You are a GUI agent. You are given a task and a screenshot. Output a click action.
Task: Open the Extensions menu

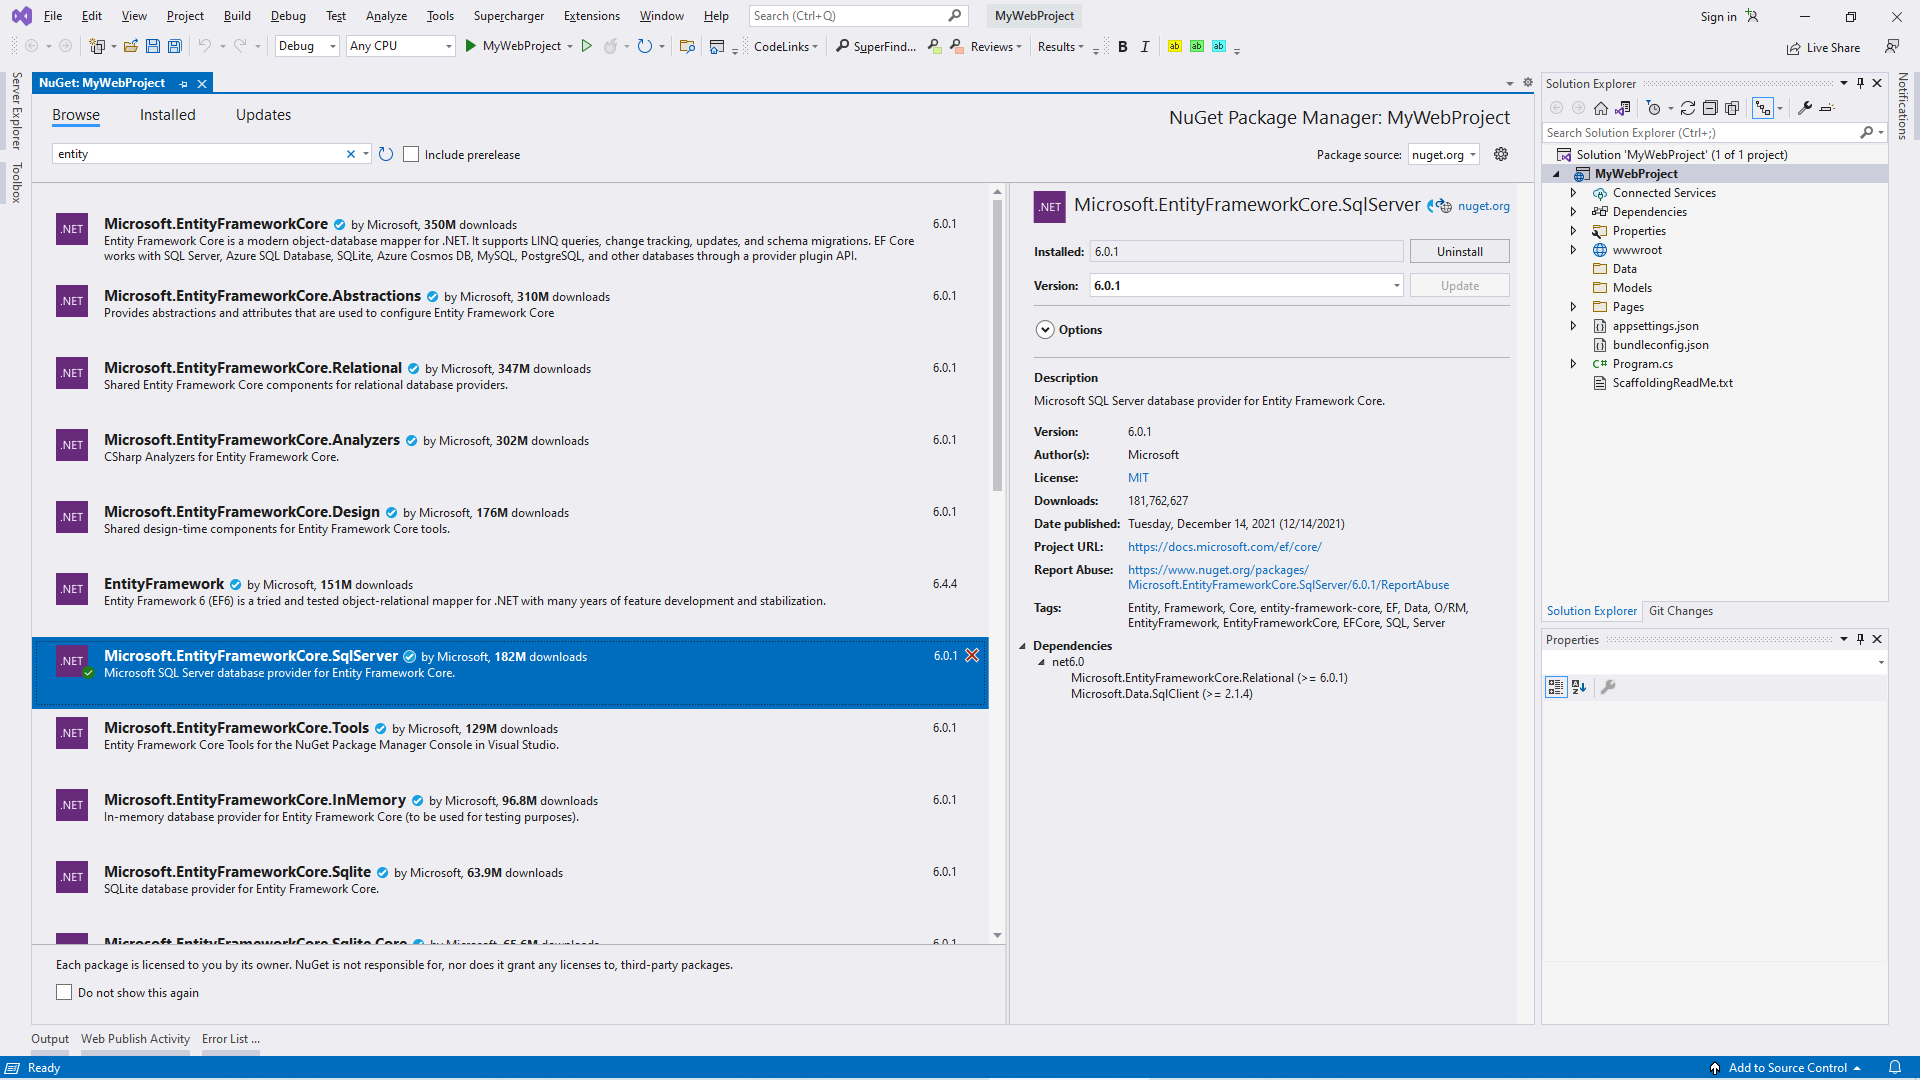point(591,16)
